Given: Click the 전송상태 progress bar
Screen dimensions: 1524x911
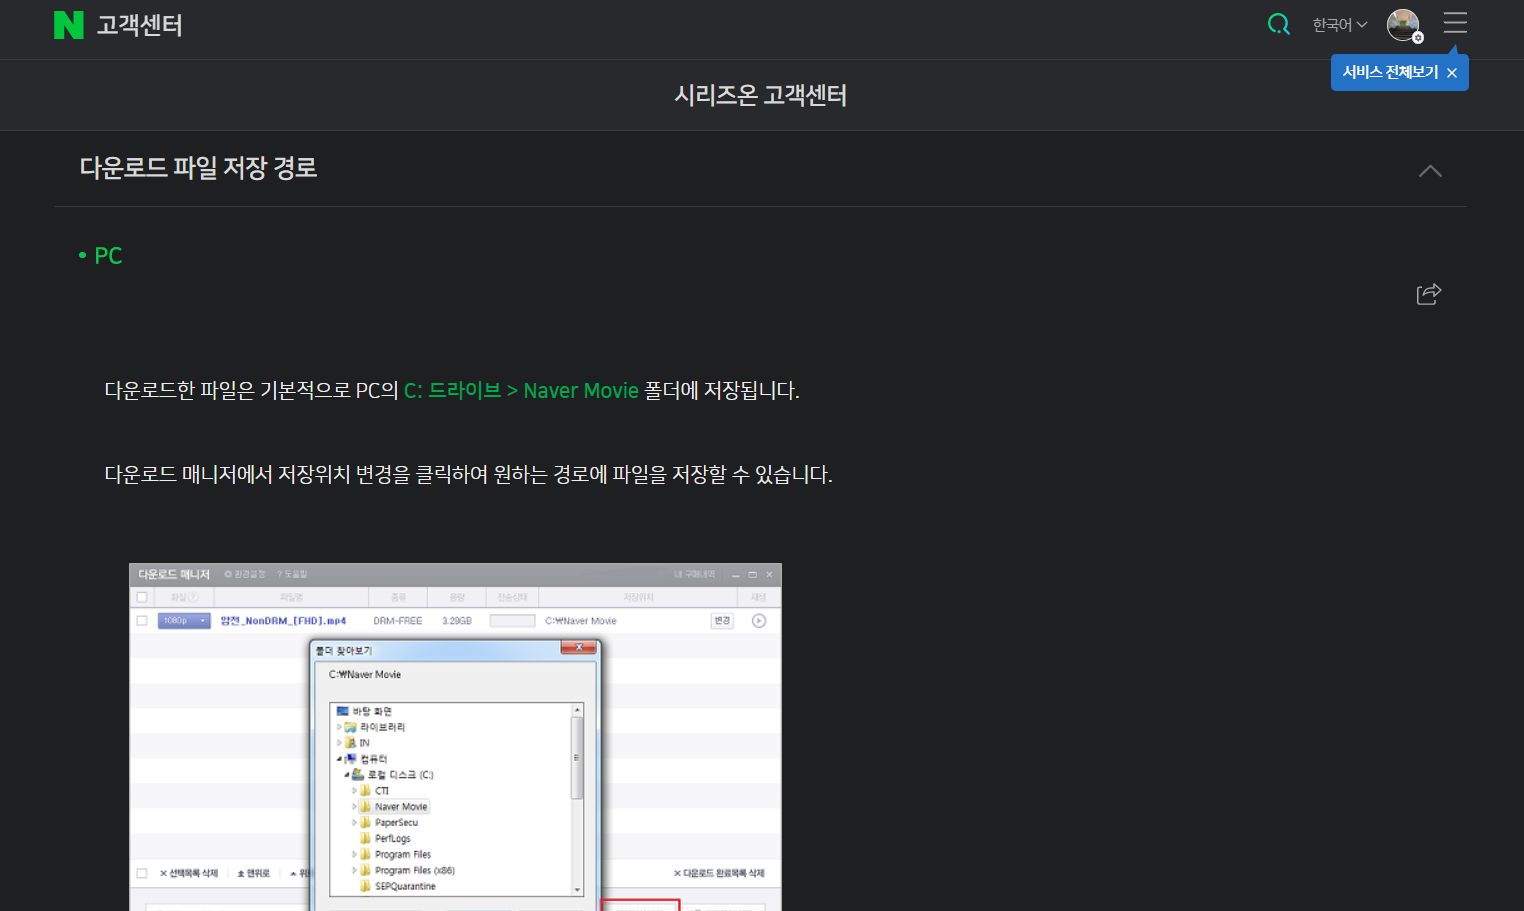Looking at the screenshot, I should (511, 621).
